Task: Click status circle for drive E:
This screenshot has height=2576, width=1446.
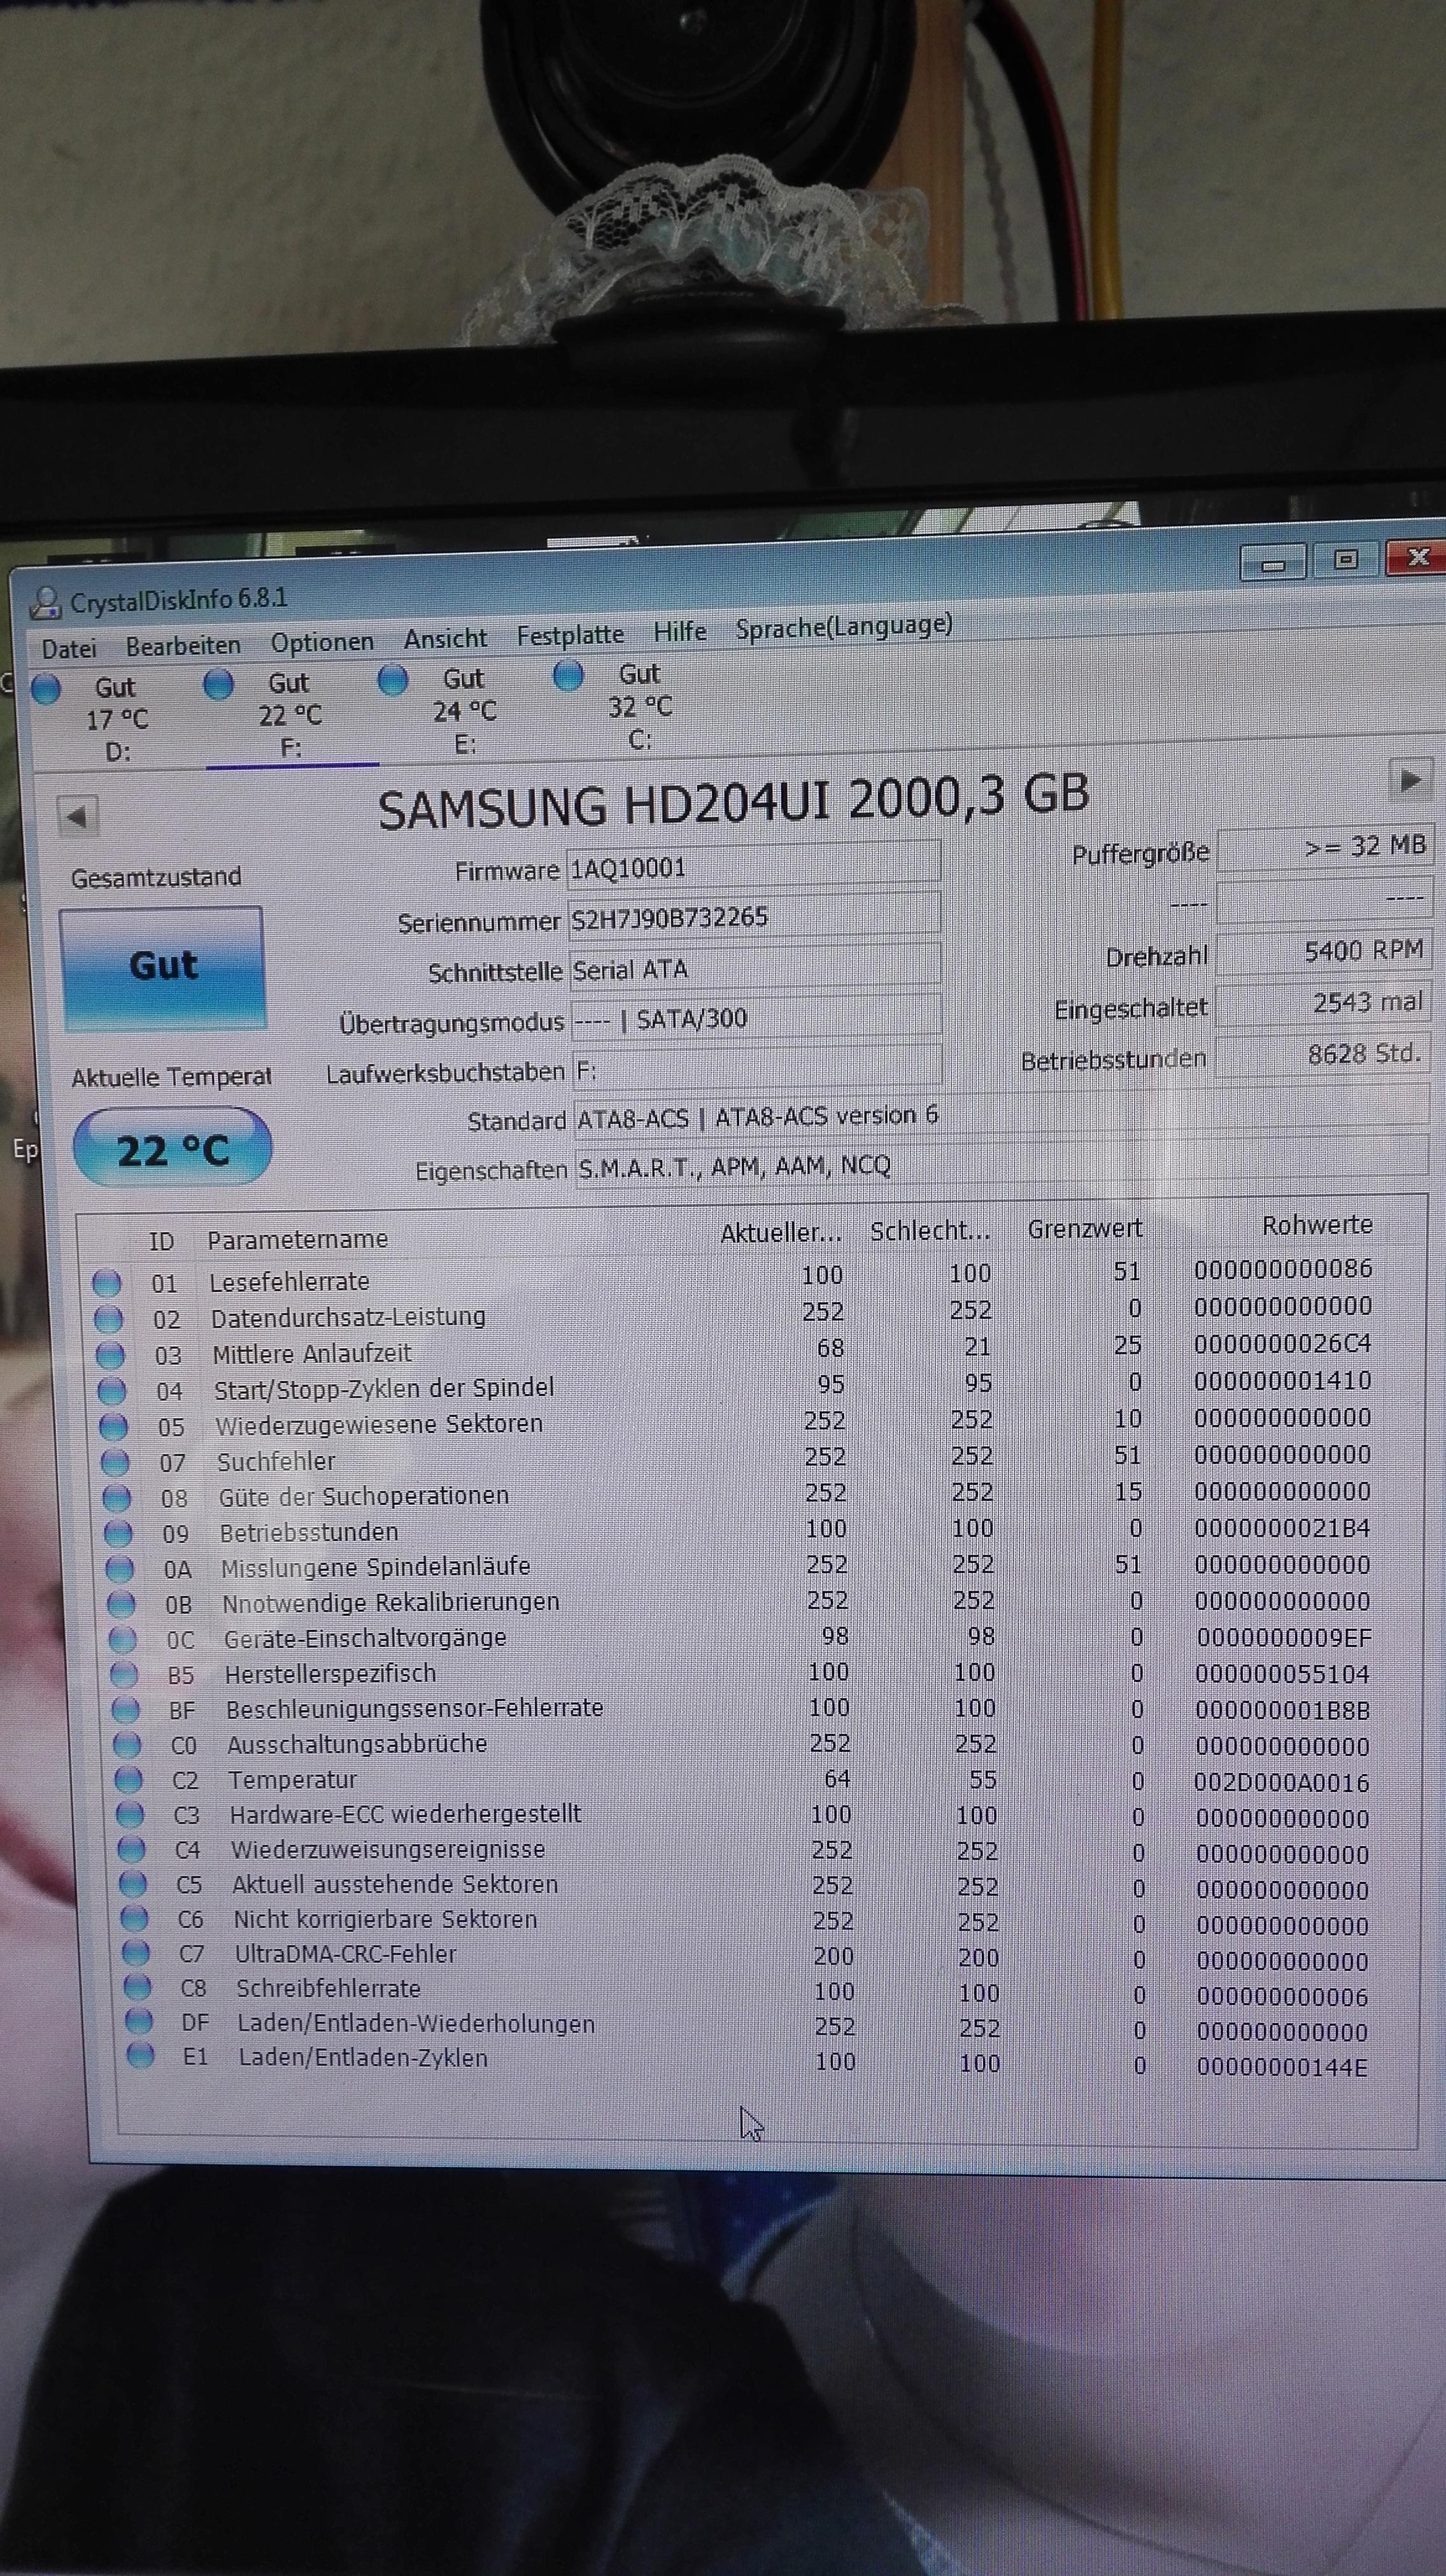Action: [393, 680]
